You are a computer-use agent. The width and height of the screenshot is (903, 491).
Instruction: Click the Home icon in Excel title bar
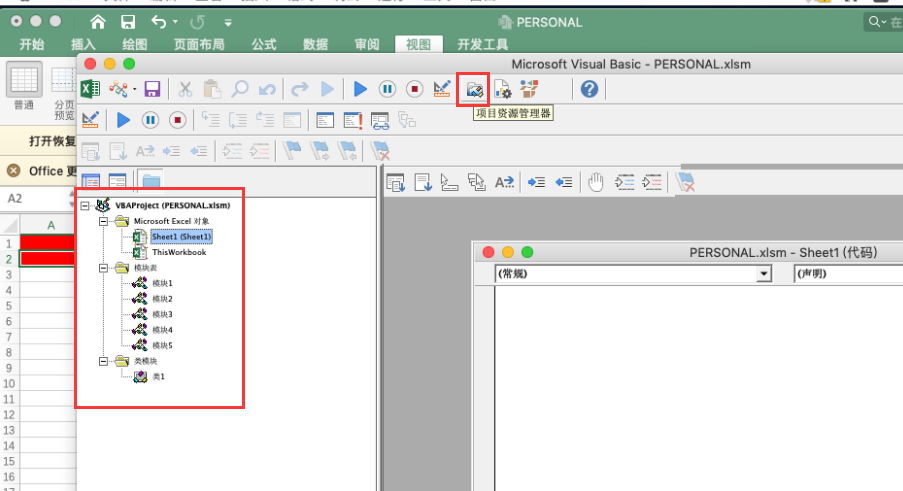tap(98, 22)
